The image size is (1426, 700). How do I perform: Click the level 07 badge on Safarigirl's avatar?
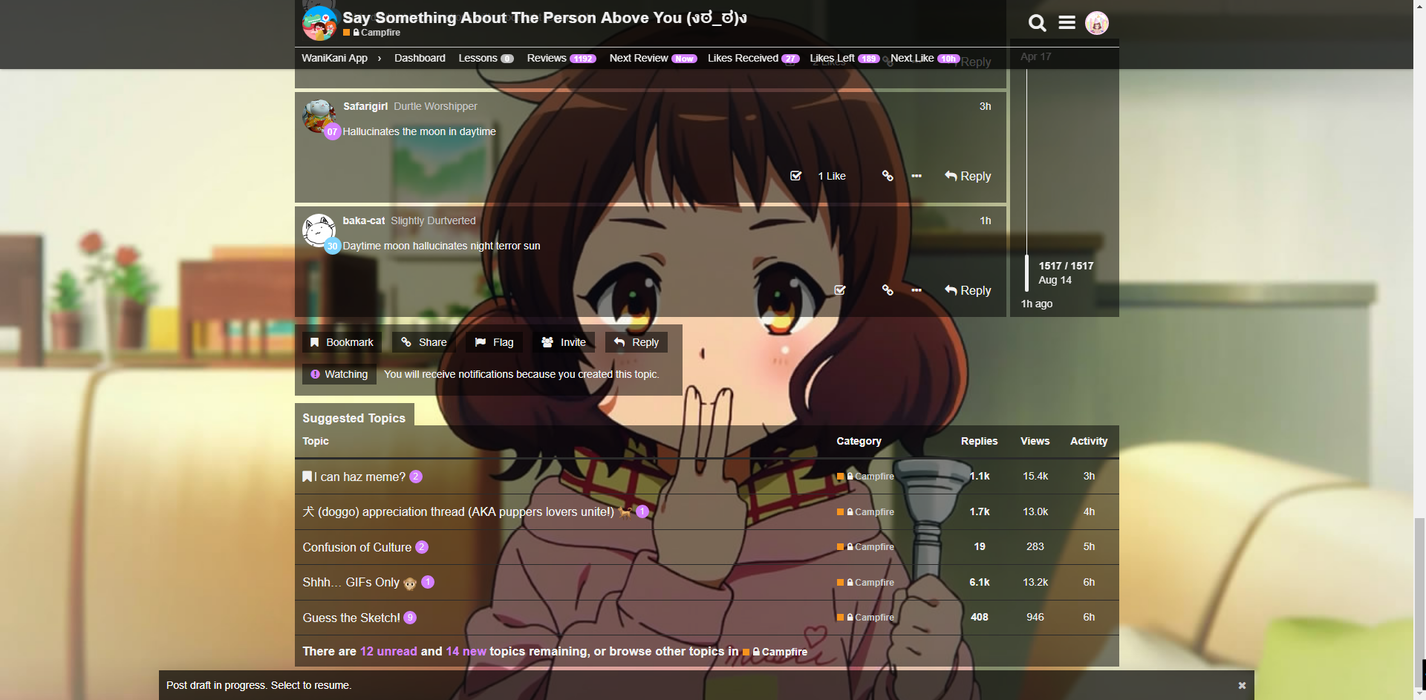click(332, 131)
